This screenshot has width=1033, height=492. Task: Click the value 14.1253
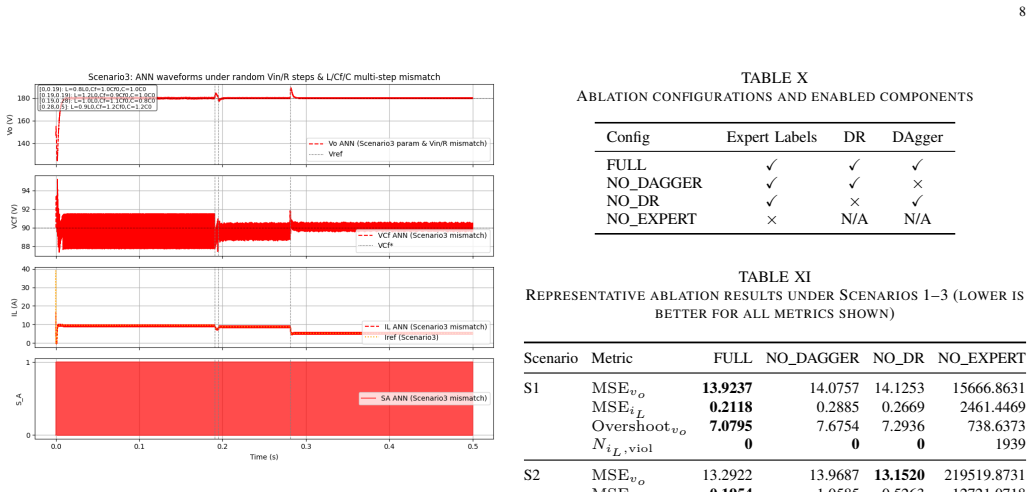point(899,389)
